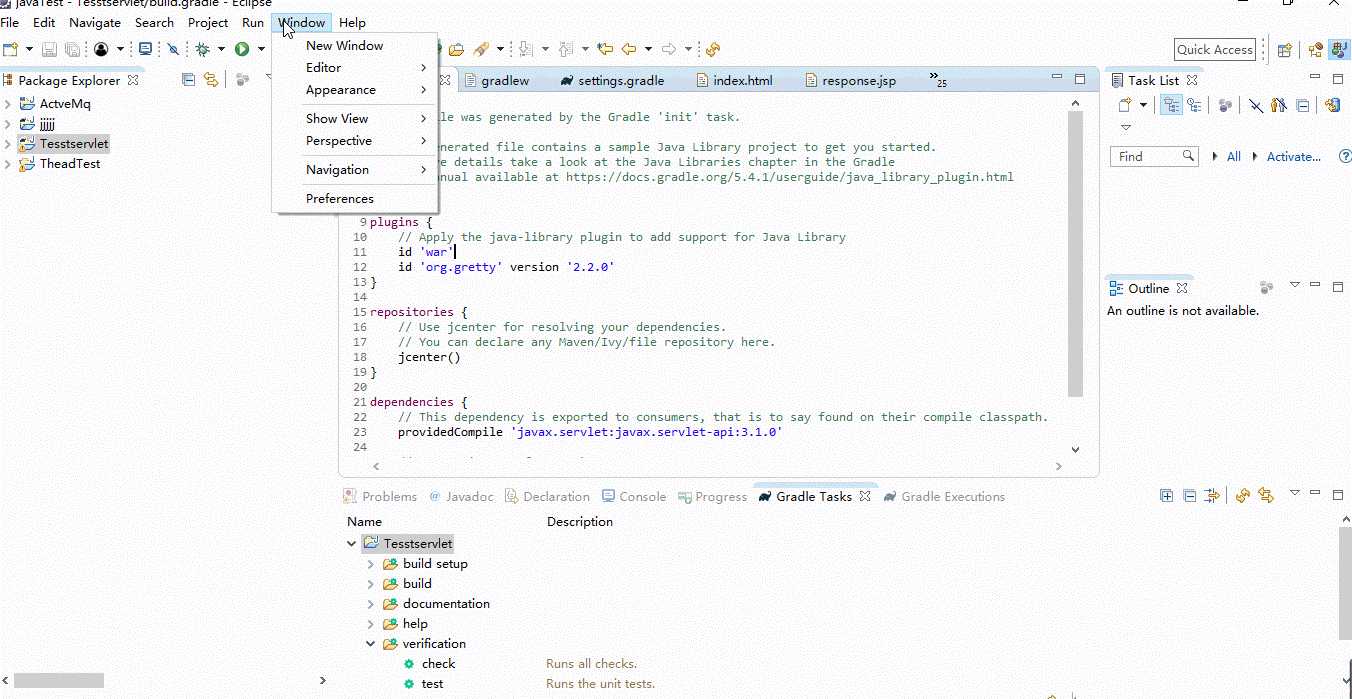1352x699 pixels.
Task: Expand the documentation task group
Action: (371, 604)
